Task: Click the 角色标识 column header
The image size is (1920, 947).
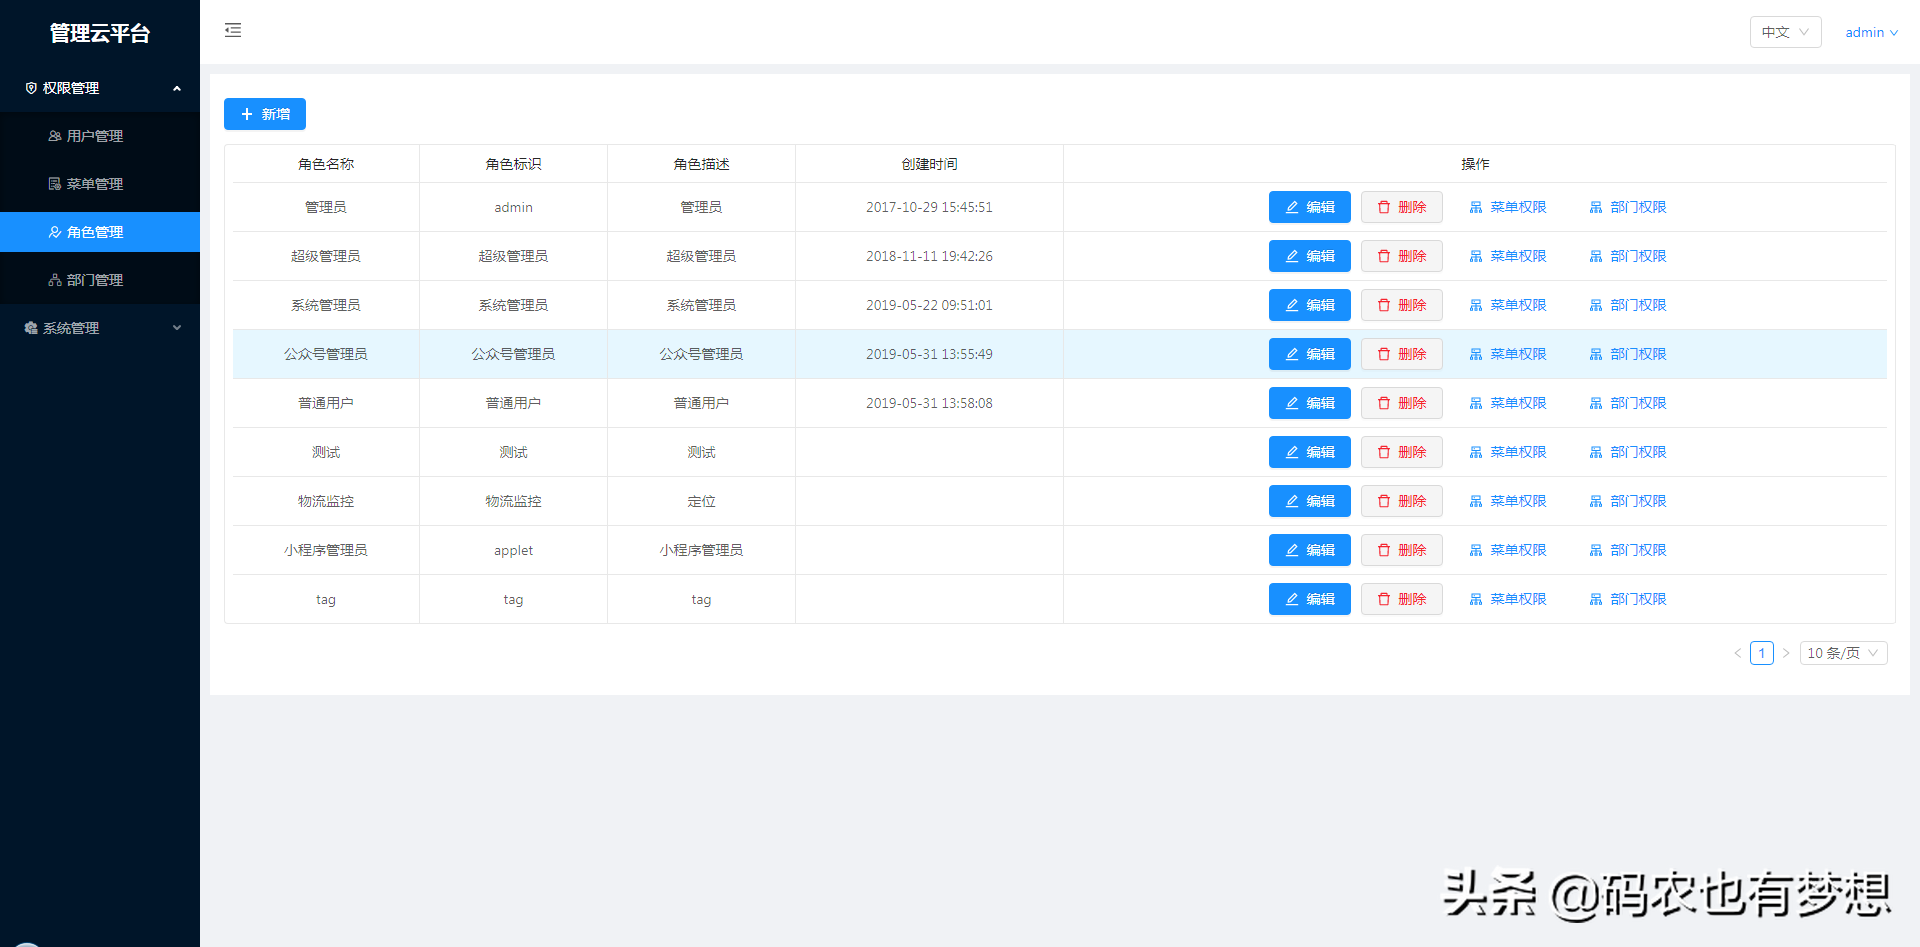Action: click(513, 164)
